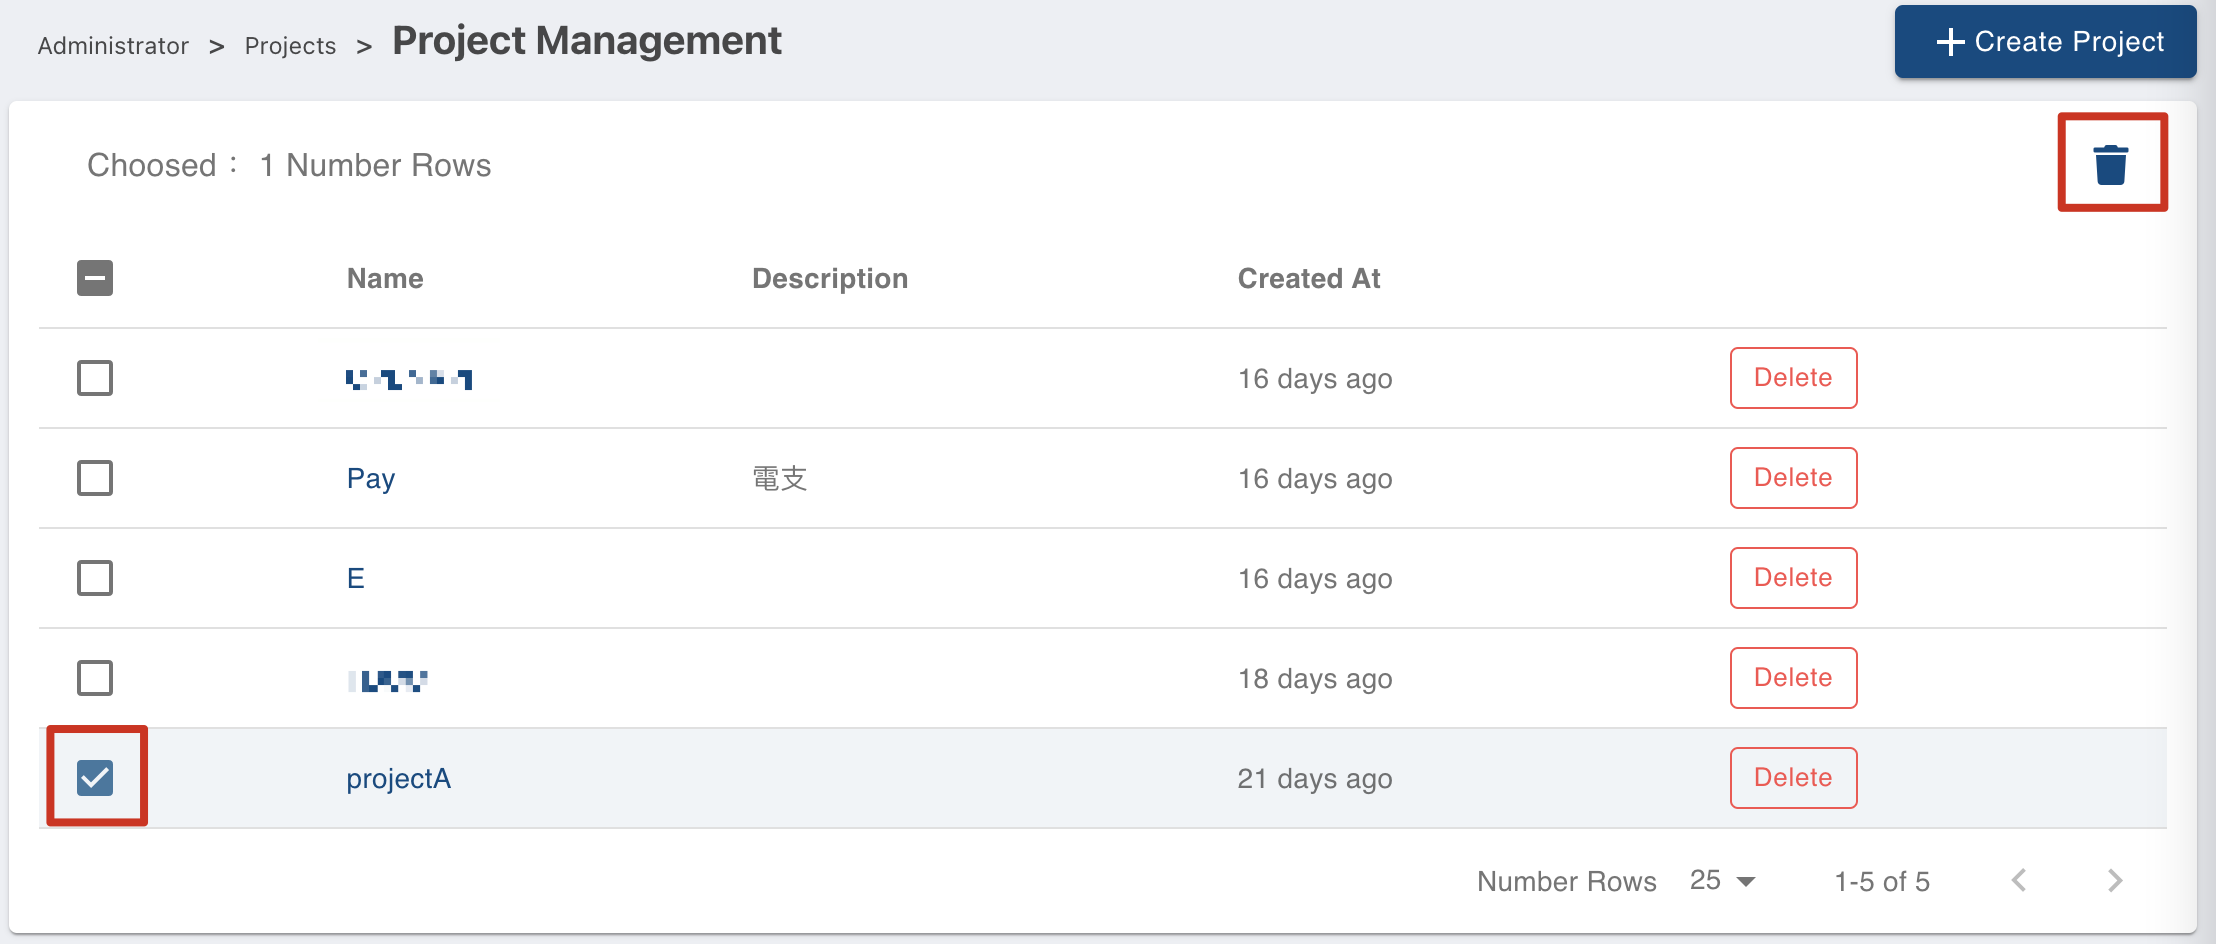The height and width of the screenshot is (944, 2216).
Task: Check the Pay project checkbox
Action: pos(95,478)
